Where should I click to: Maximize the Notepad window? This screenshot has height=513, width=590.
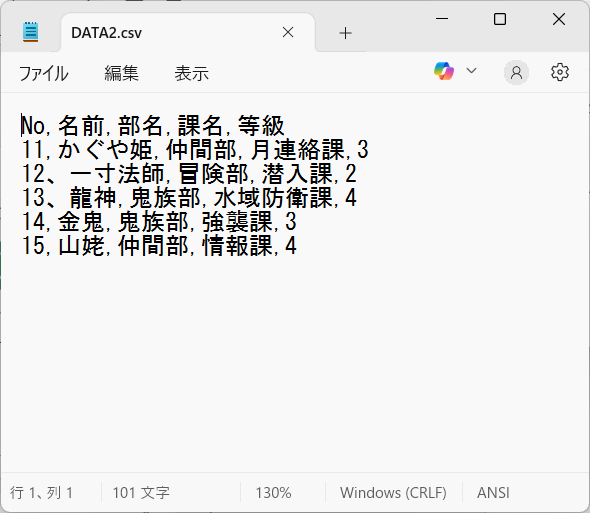coord(500,19)
